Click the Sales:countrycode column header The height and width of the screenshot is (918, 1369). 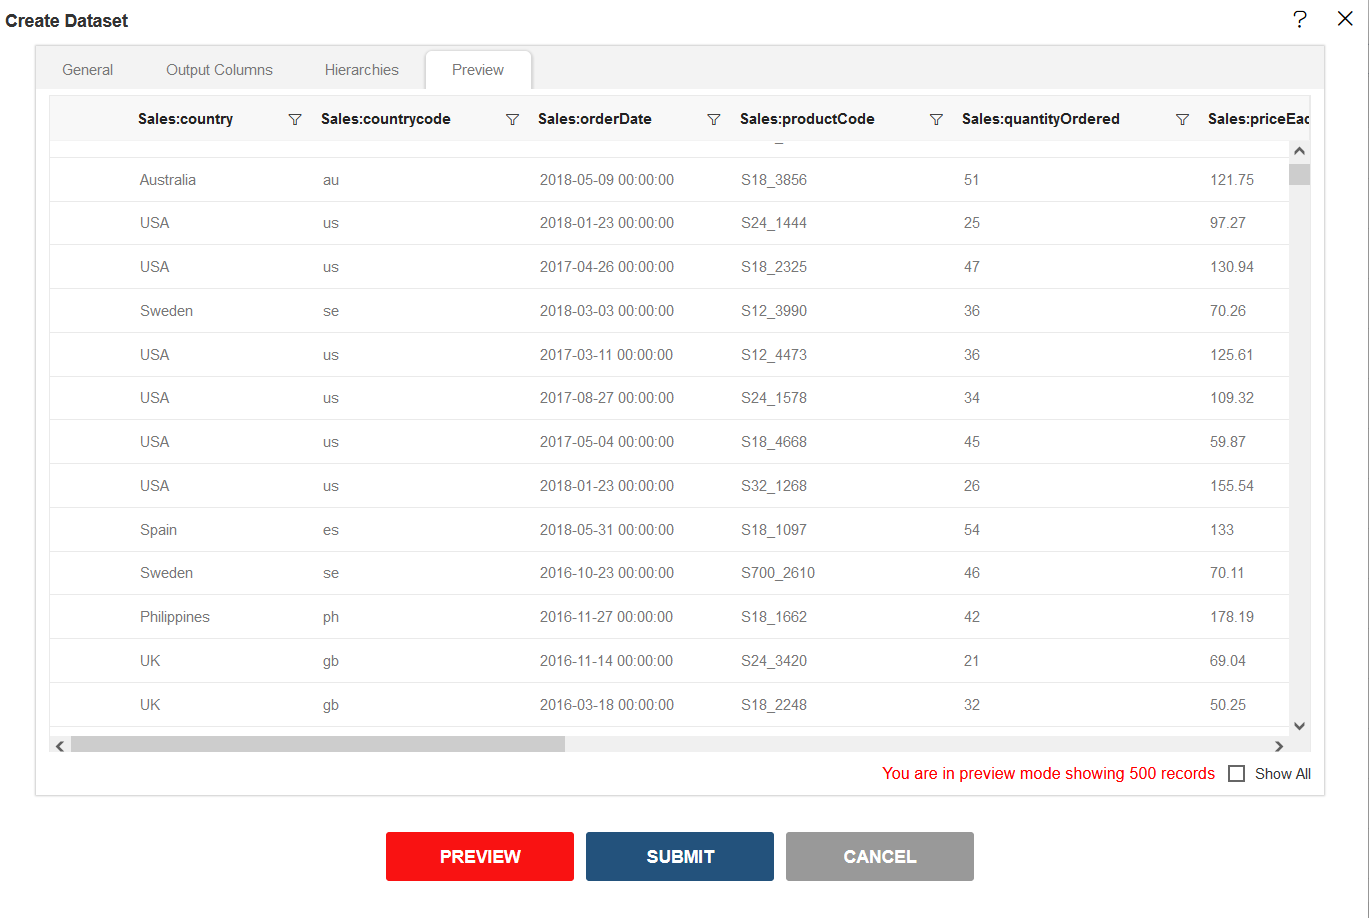click(x=386, y=119)
